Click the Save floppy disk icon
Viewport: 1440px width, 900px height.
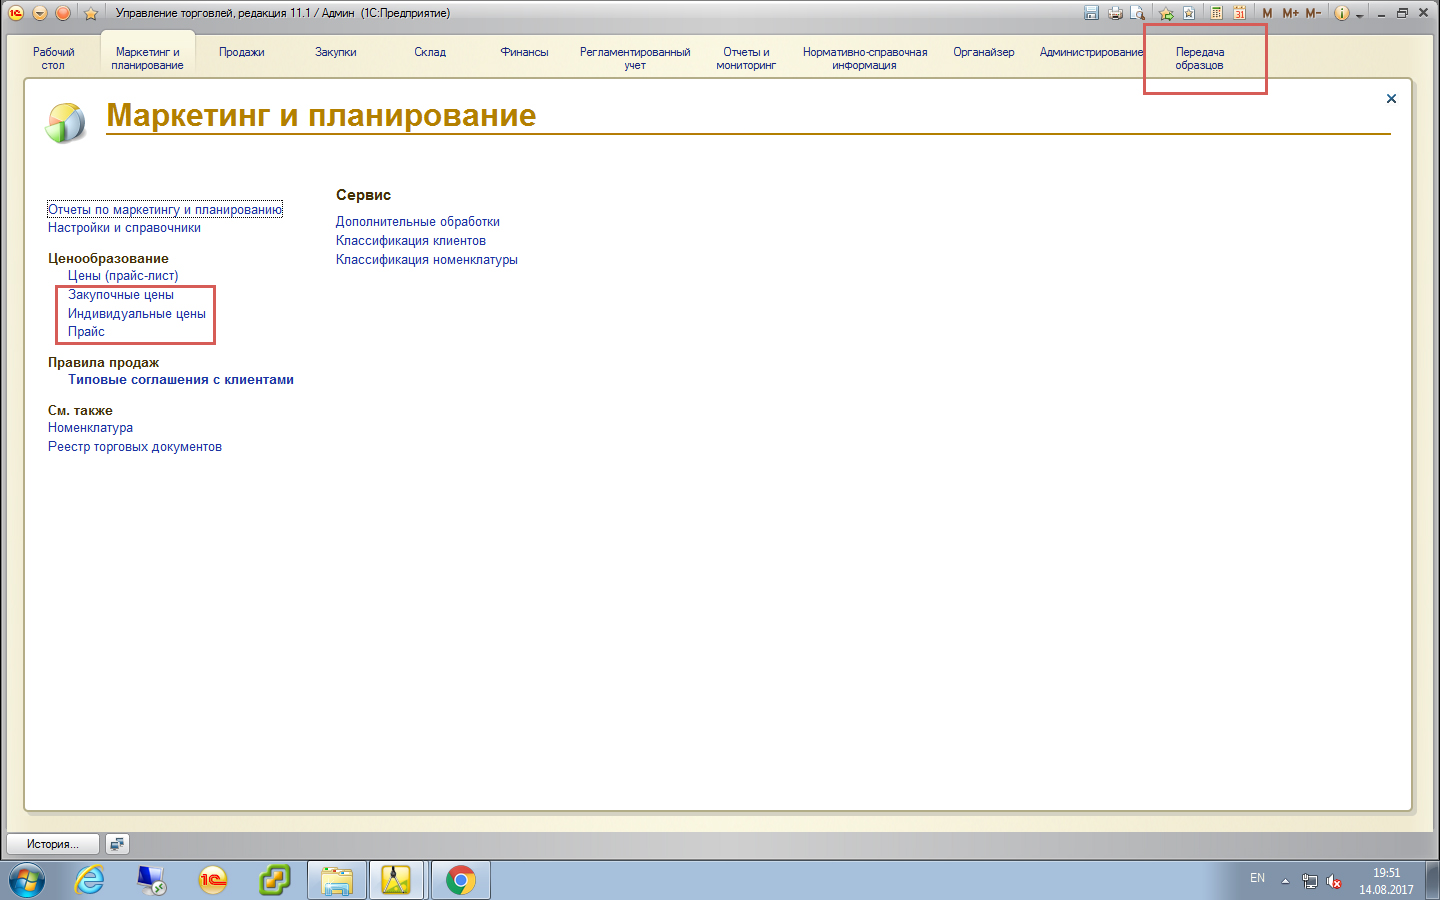pos(1091,13)
